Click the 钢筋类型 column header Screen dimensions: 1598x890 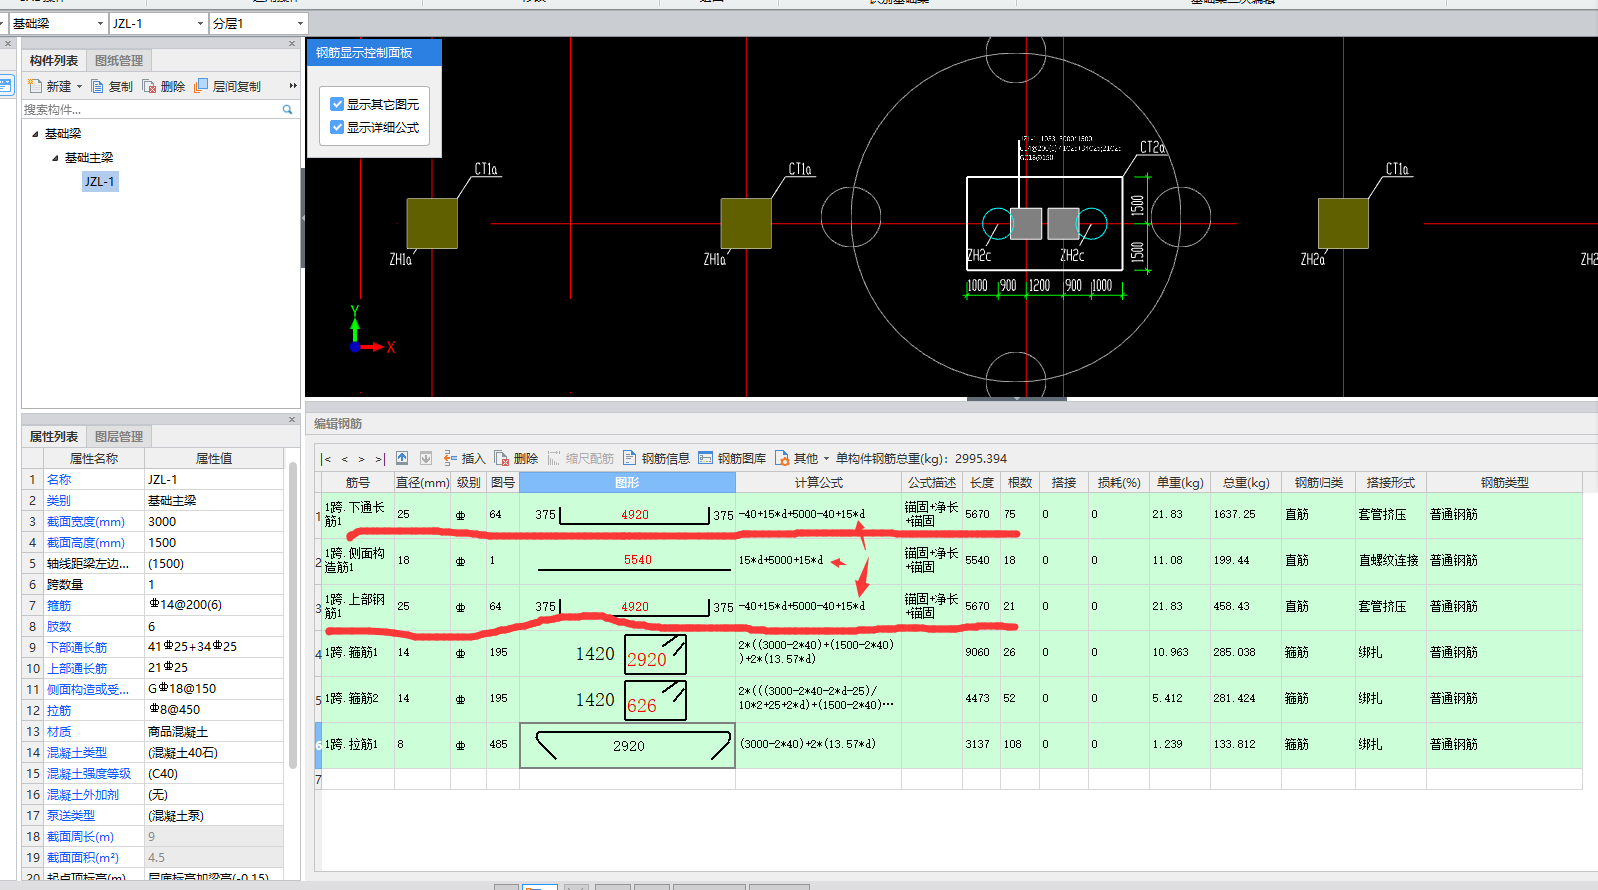1504,482
